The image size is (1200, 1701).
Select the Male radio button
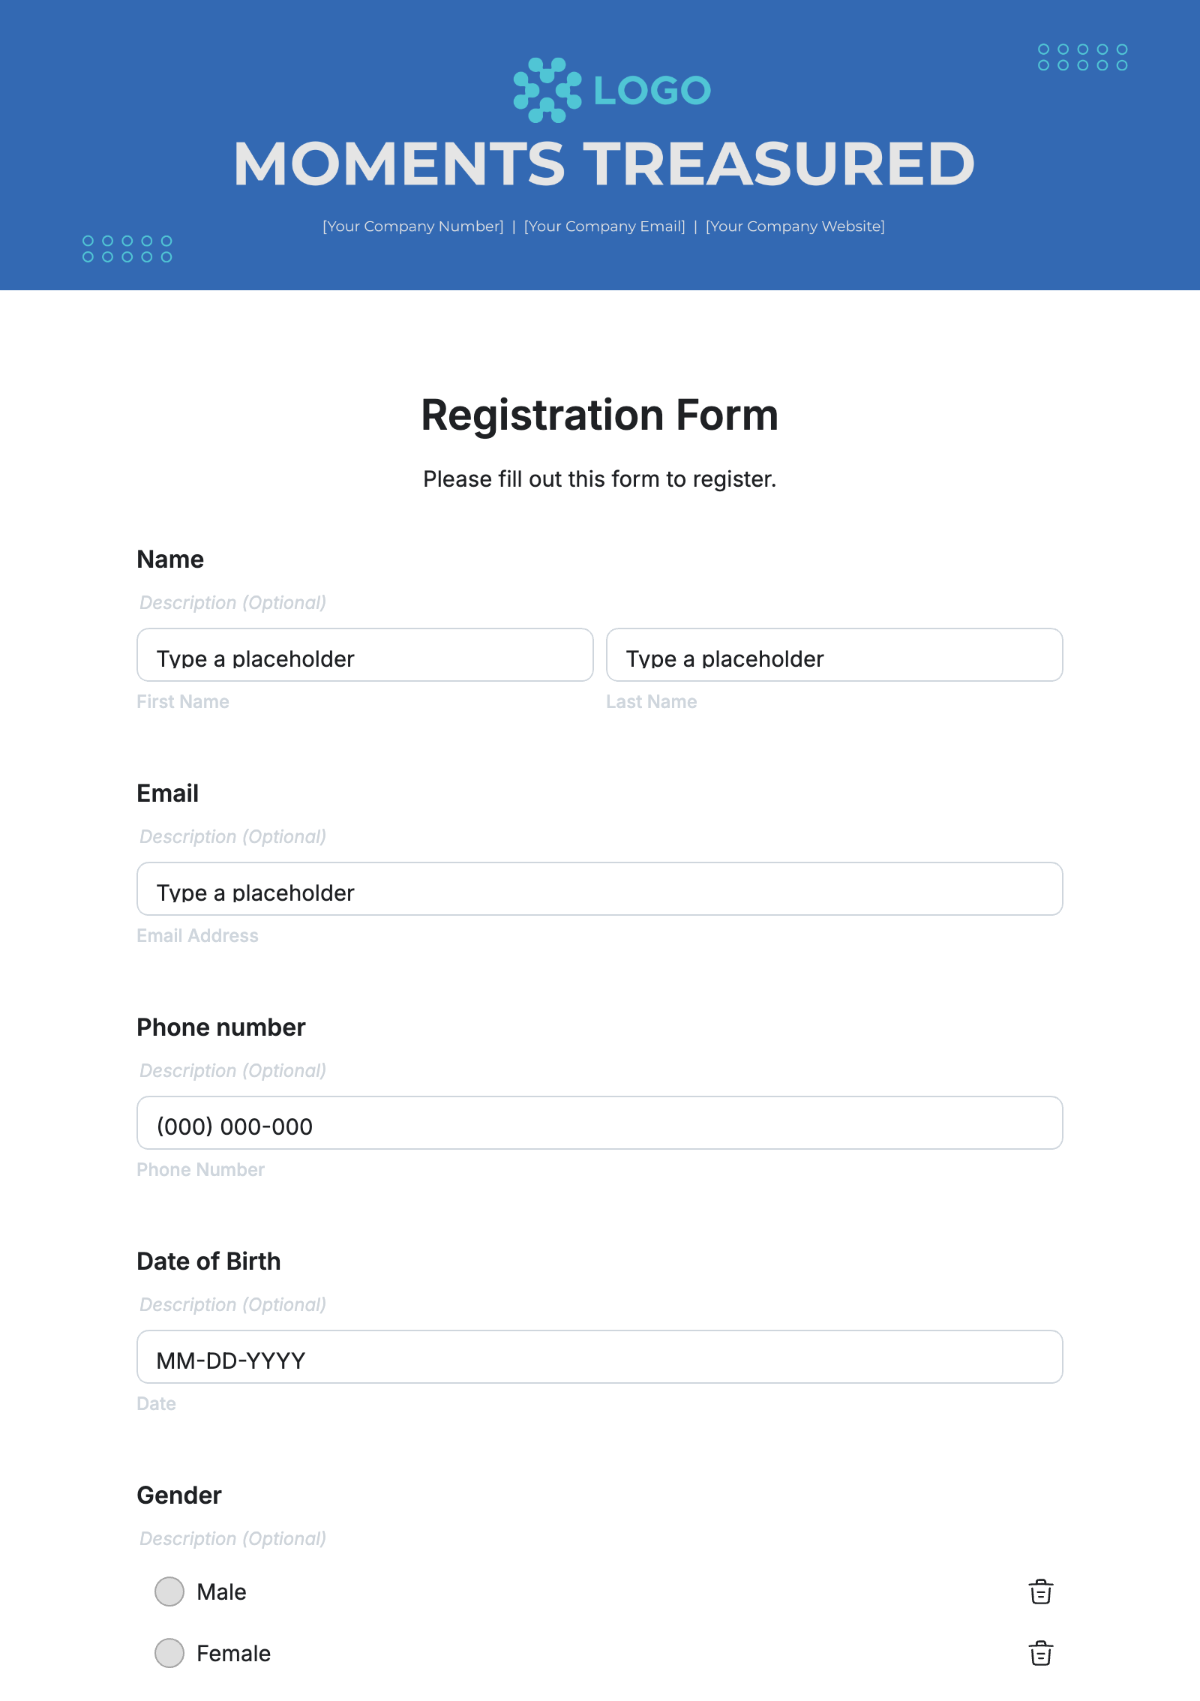(170, 1591)
